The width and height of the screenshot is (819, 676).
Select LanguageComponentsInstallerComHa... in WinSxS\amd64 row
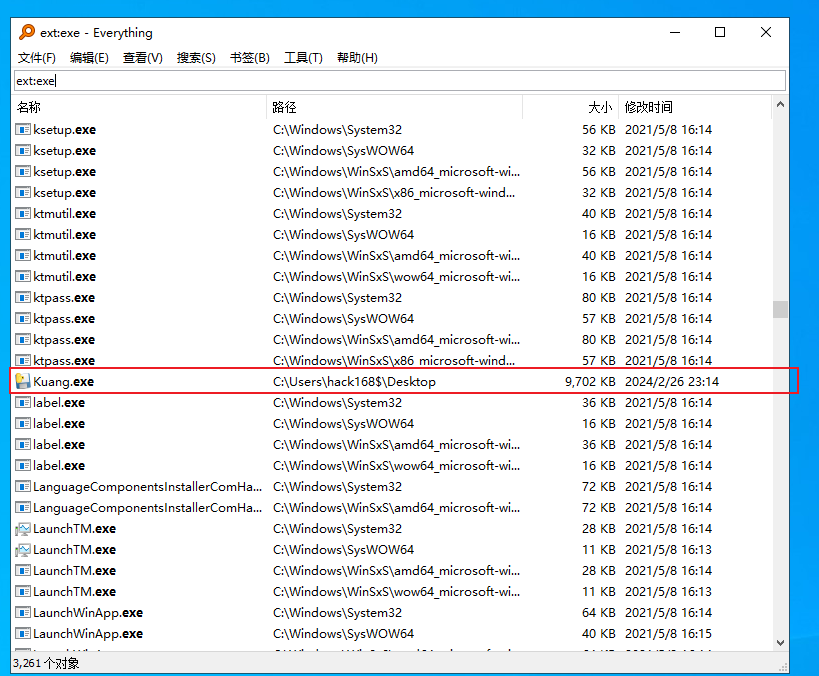(148, 508)
